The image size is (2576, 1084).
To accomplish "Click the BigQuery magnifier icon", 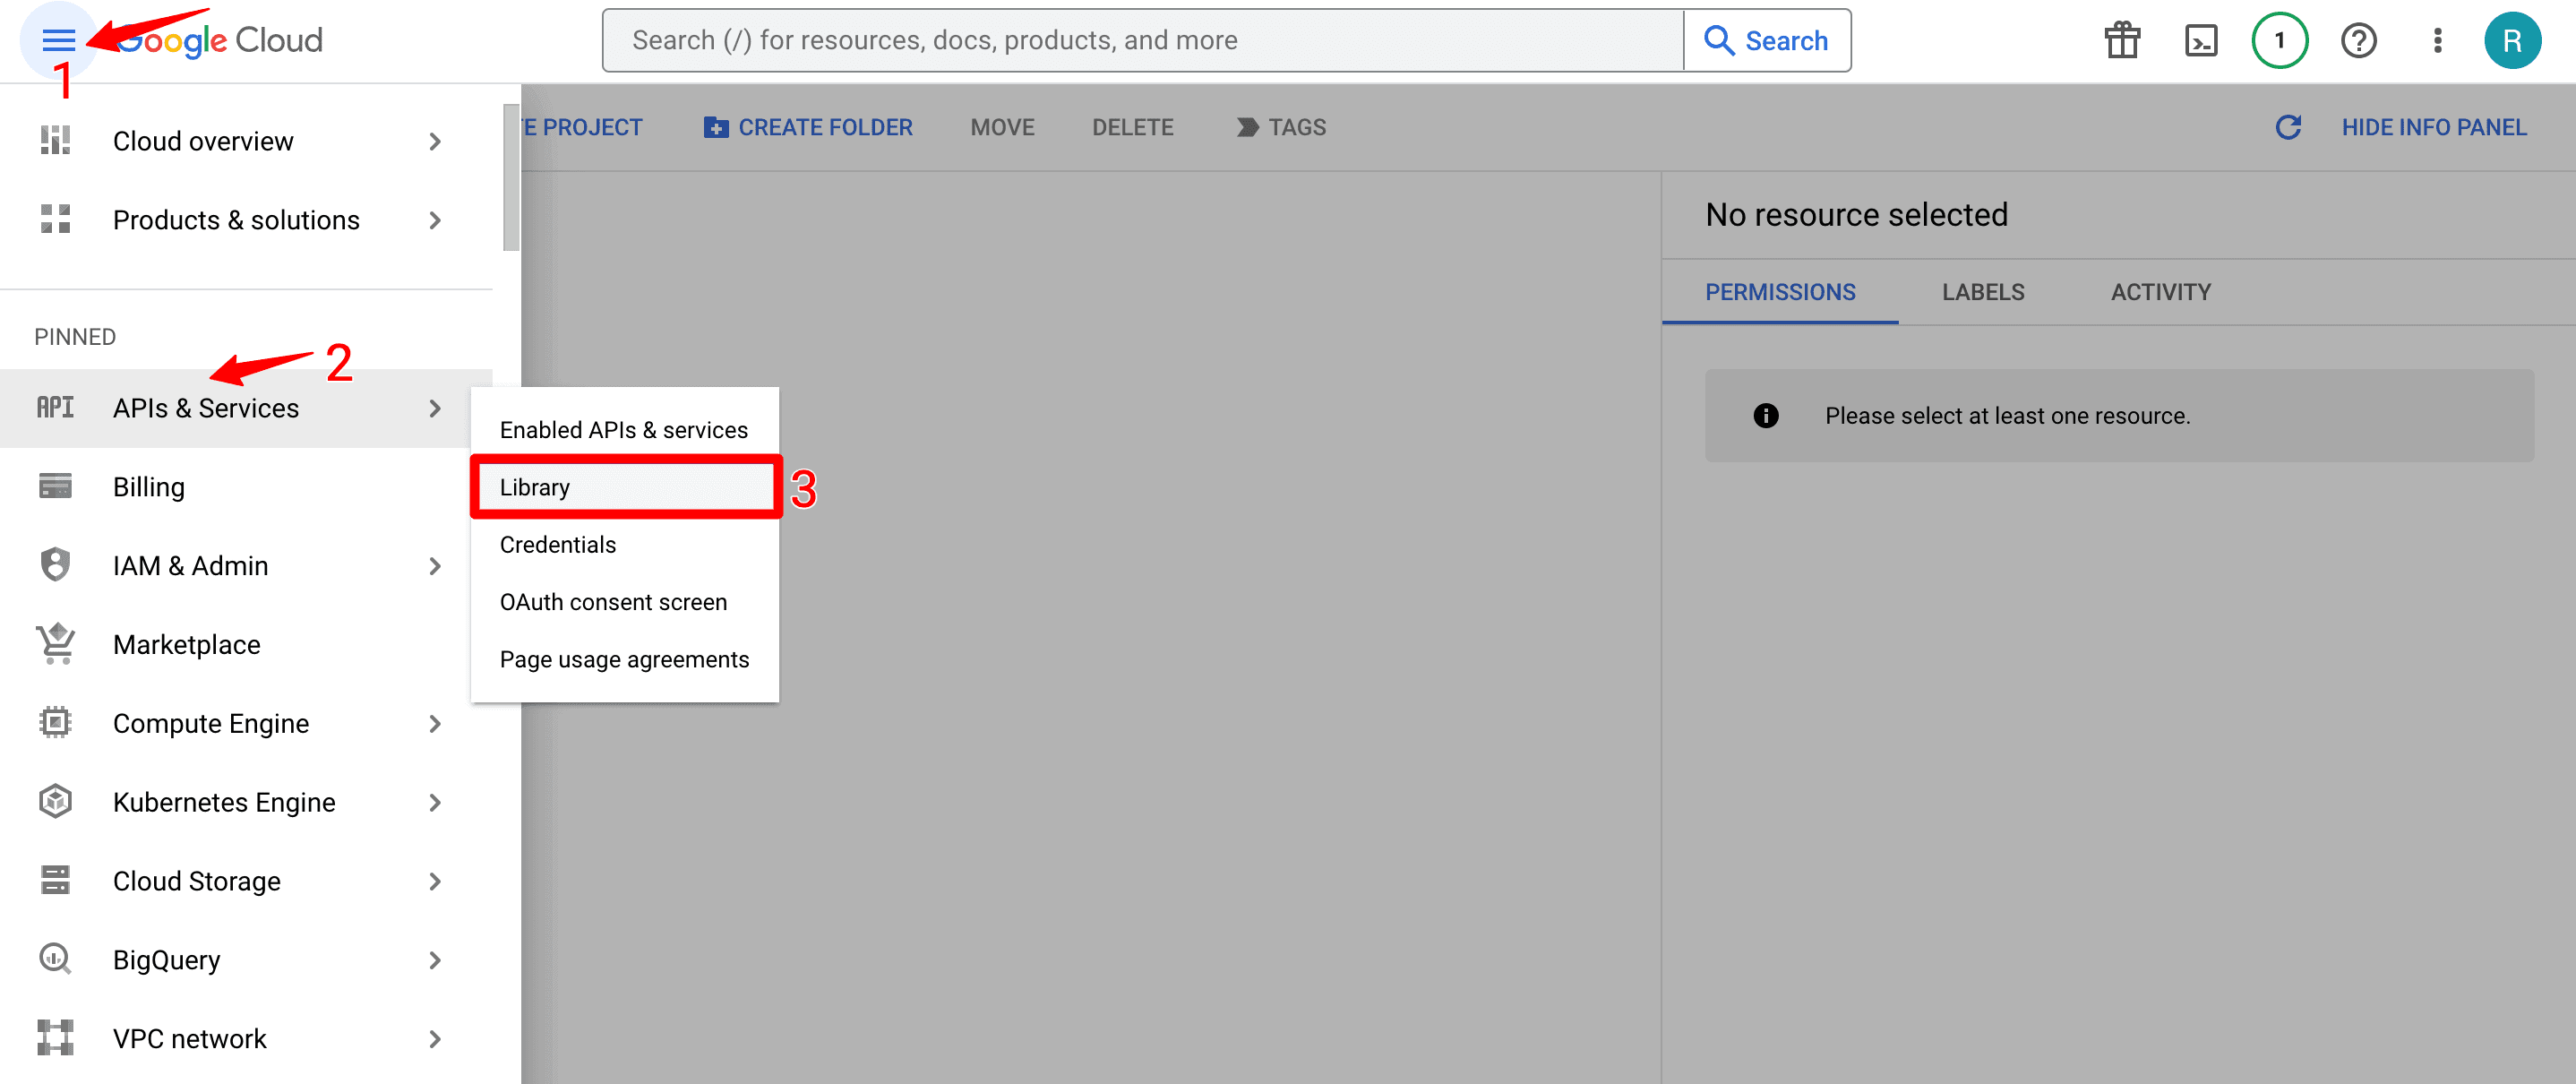I will (55, 958).
